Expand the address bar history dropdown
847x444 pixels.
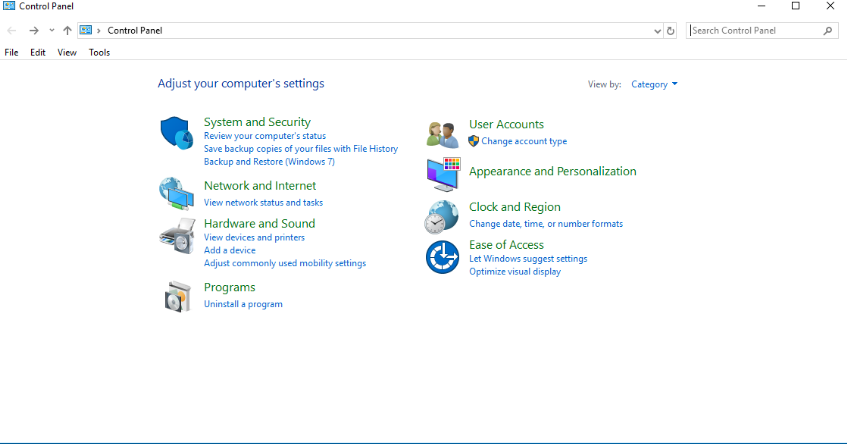coord(656,31)
